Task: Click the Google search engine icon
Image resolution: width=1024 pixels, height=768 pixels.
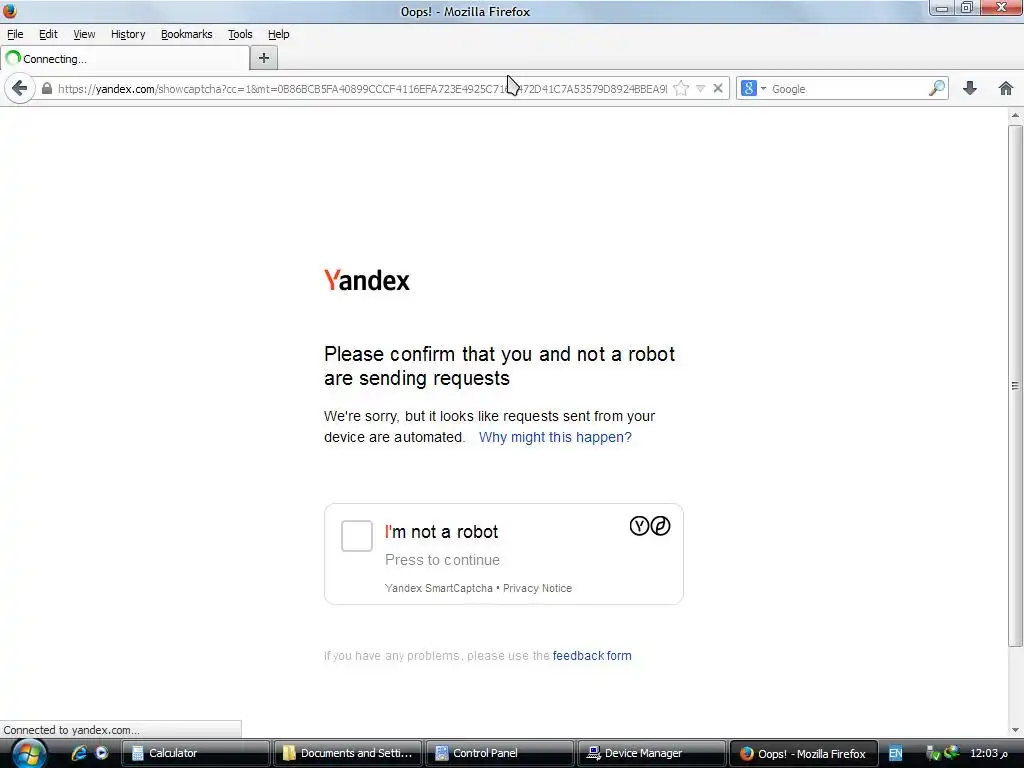Action: point(749,88)
